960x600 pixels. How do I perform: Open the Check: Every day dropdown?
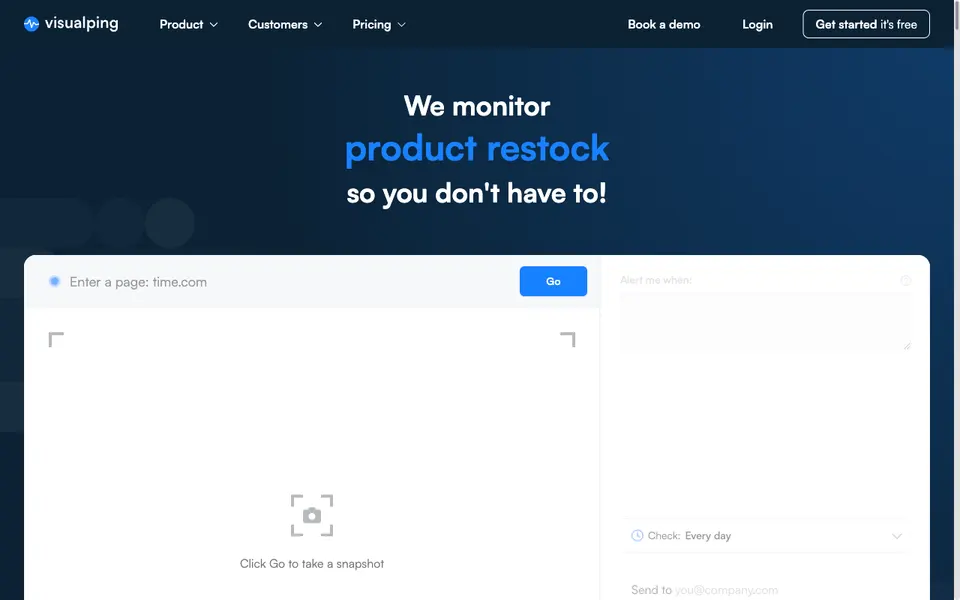click(765, 536)
